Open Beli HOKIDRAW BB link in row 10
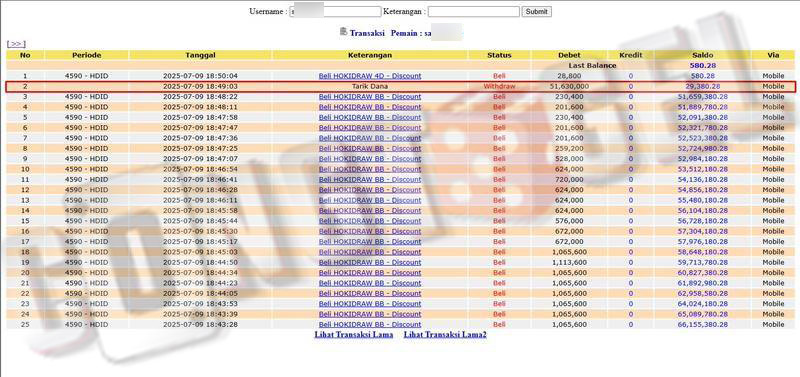The height and width of the screenshot is (377, 800). point(370,169)
